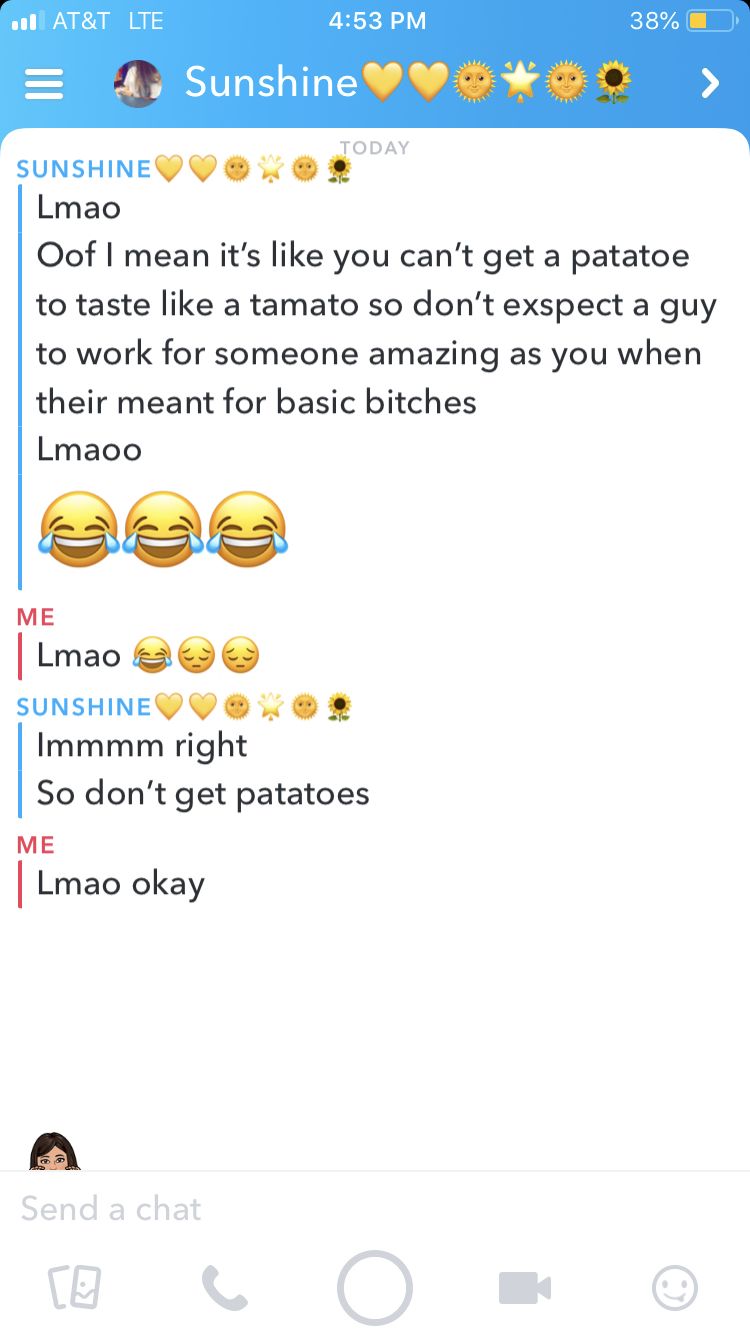750x1334 pixels.
Task: Tap the long patatoe tamato message
Action: [376, 329]
